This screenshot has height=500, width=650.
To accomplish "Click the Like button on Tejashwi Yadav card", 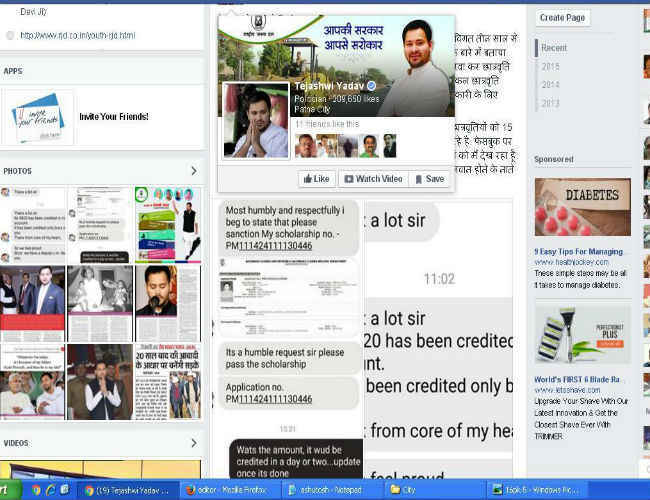I will pos(315,179).
